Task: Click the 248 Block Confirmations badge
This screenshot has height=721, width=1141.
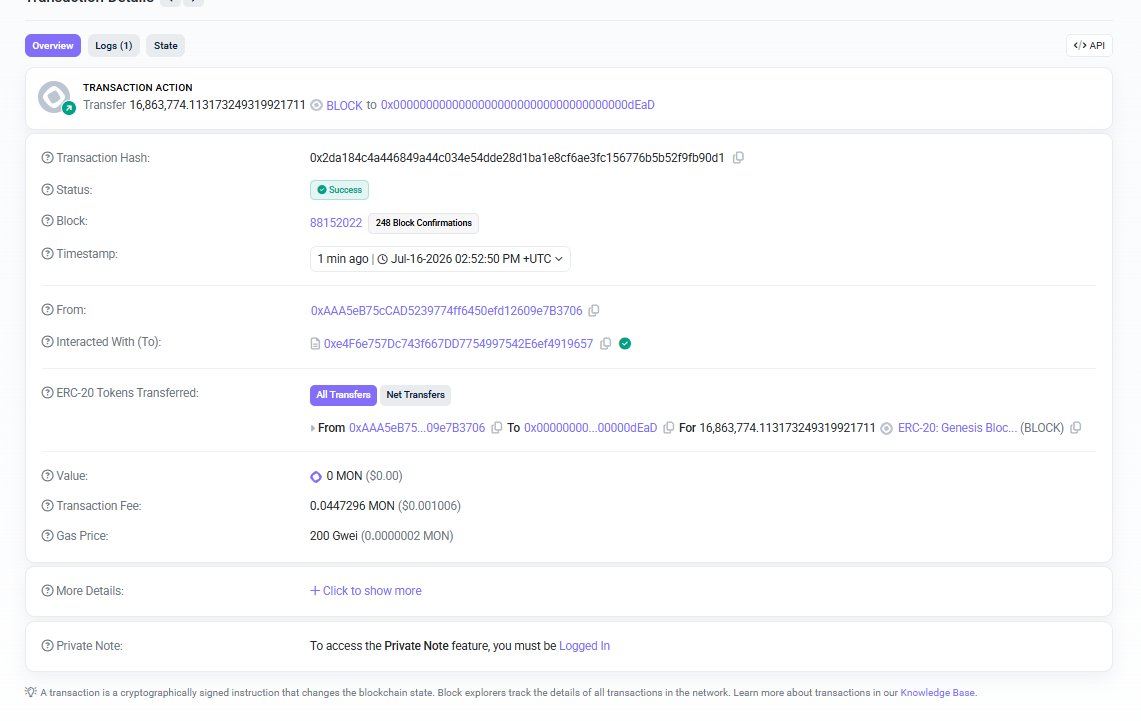Action: [x=424, y=223]
